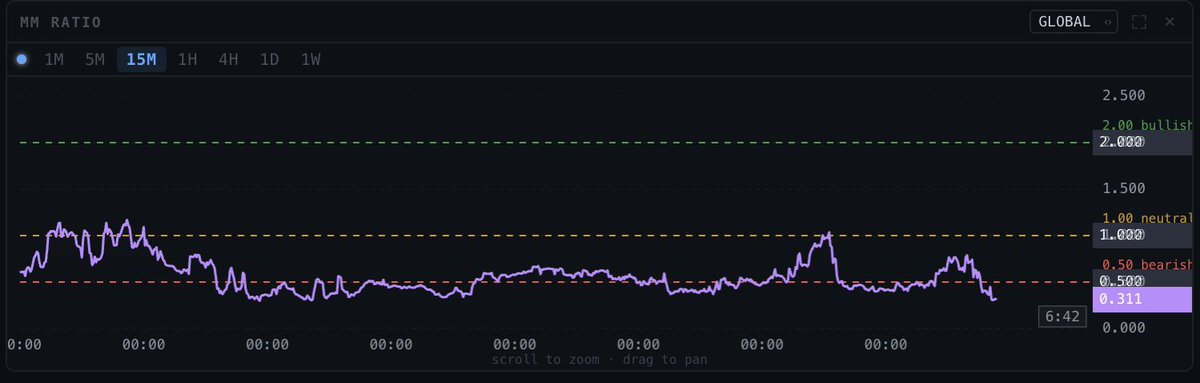Click the 1.500 axis value
This screenshot has width=1200, height=383.
tap(1123, 188)
